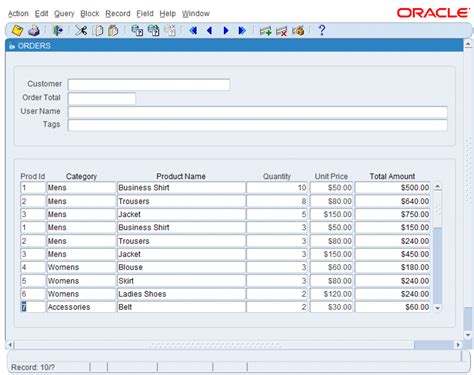Go to next record with right arrow
474x375 pixels.
point(226,31)
